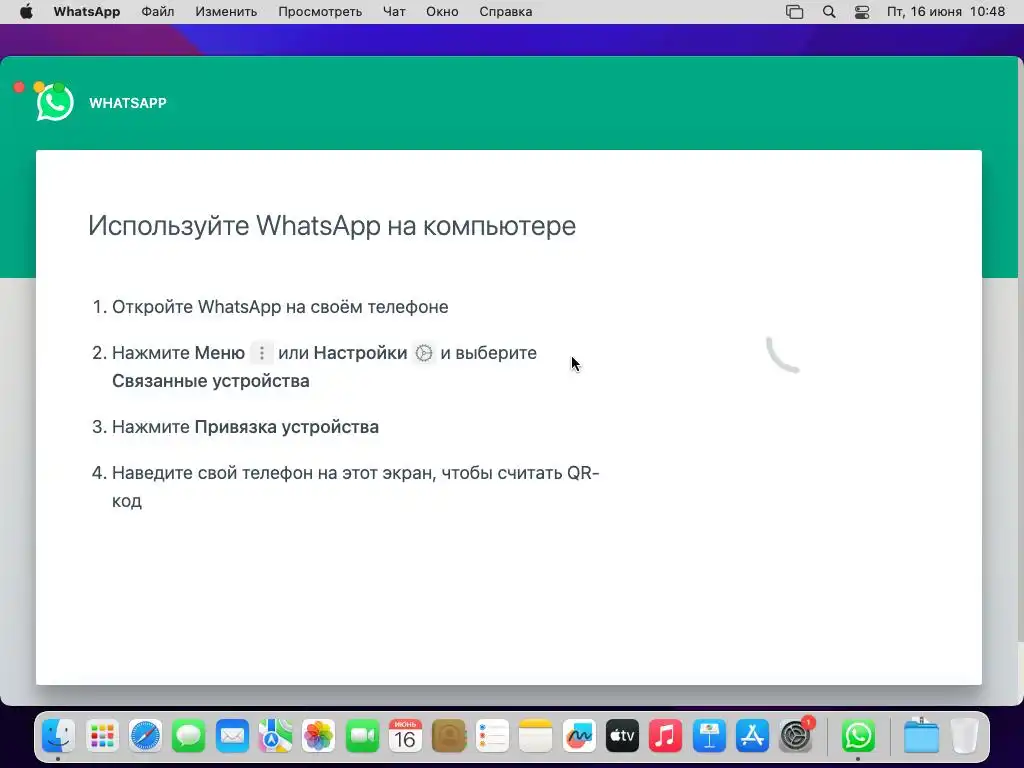This screenshot has width=1024, height=768.
Task: Open Notes from the Dock
Action: point(536,737)
